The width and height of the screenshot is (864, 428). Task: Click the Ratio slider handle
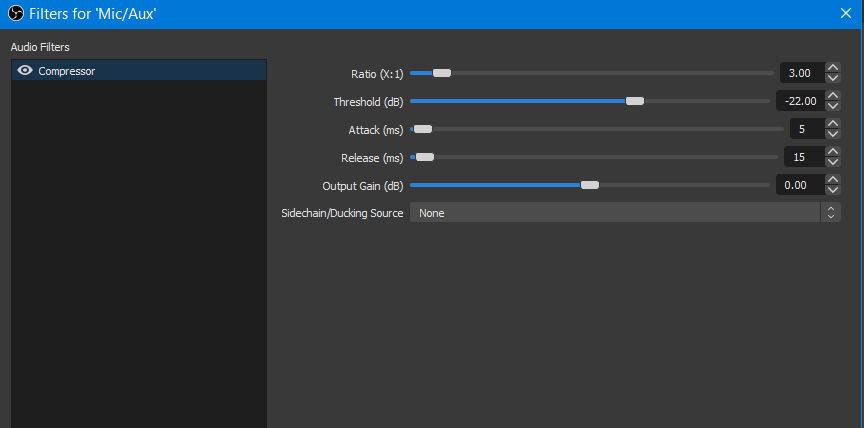[441, 73]
